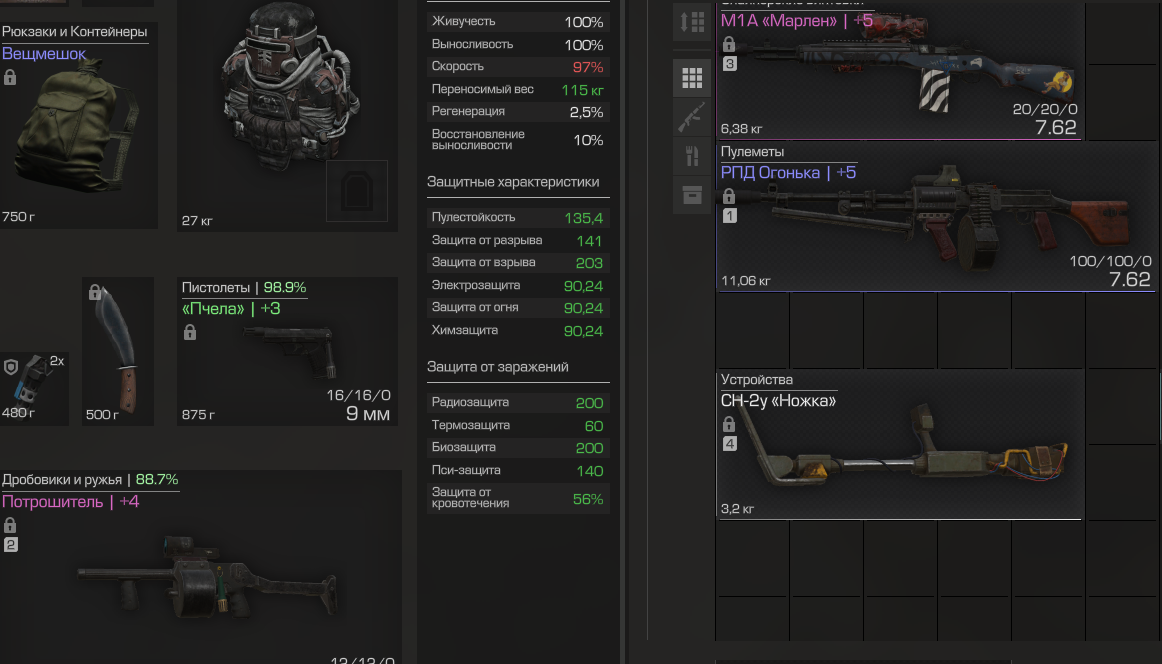Click slot badge 4 on СН-2у «Ножка»
This screenshot has height=664, width=1162.
tap(730, 444)
